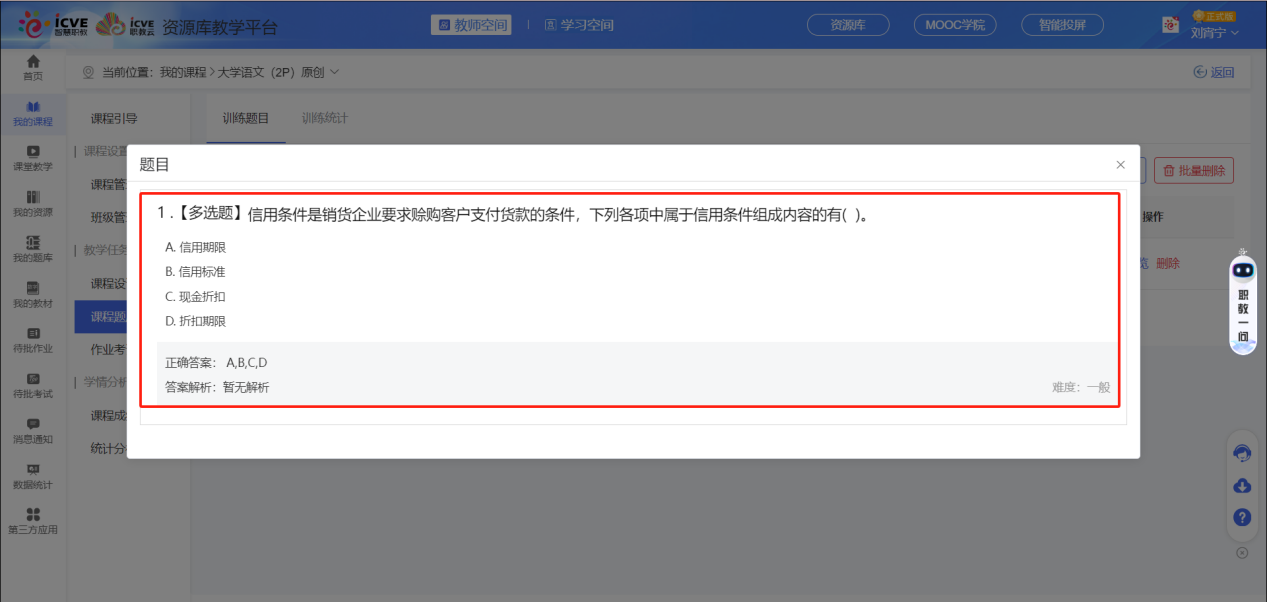Go to 我的资源 in sidebar
The image size is (1267, 602).
pos(33,203)
